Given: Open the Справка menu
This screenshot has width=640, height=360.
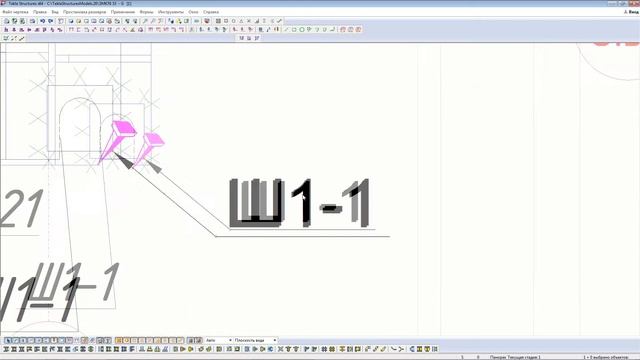Looking at the screenshot, I should click(211, 12).
